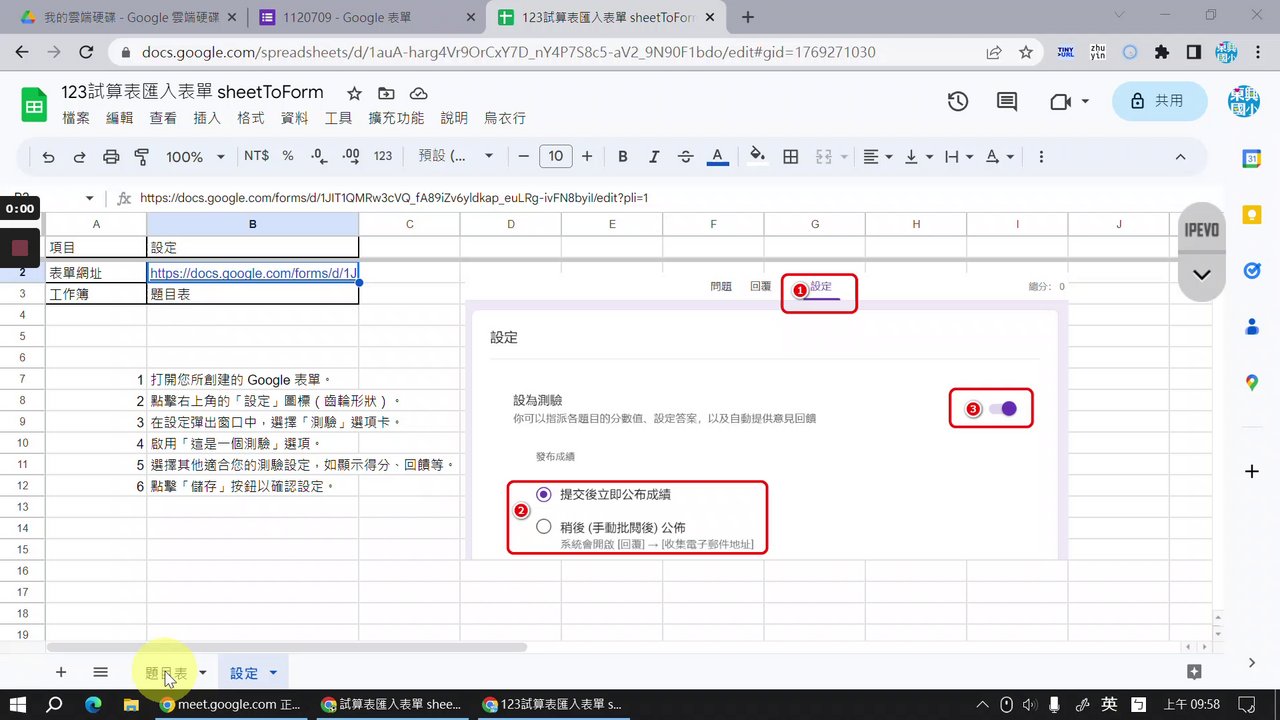Open the cell borders menu
The width and height of the screenshot is (1280, 720).
790,157
